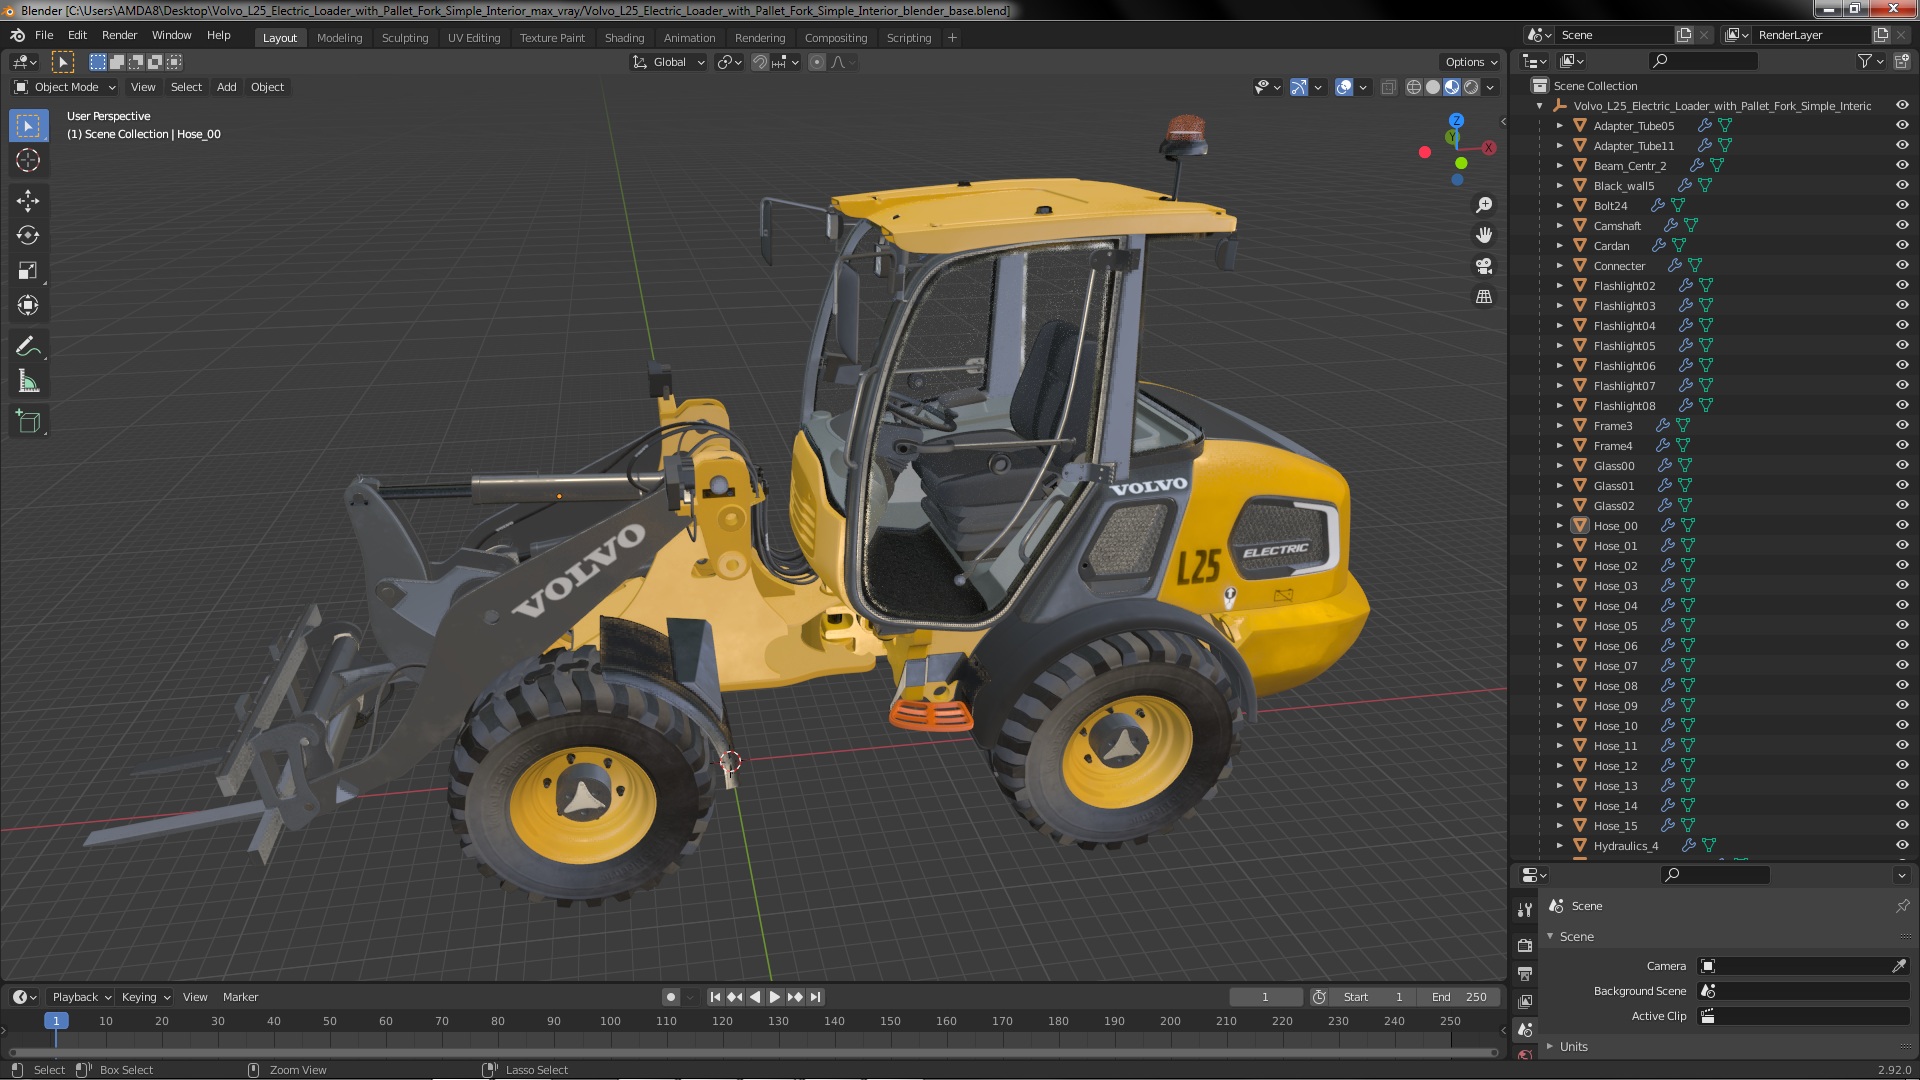Switch to the Shading workspace tab

pyautogui.click(x=624, y=38)
